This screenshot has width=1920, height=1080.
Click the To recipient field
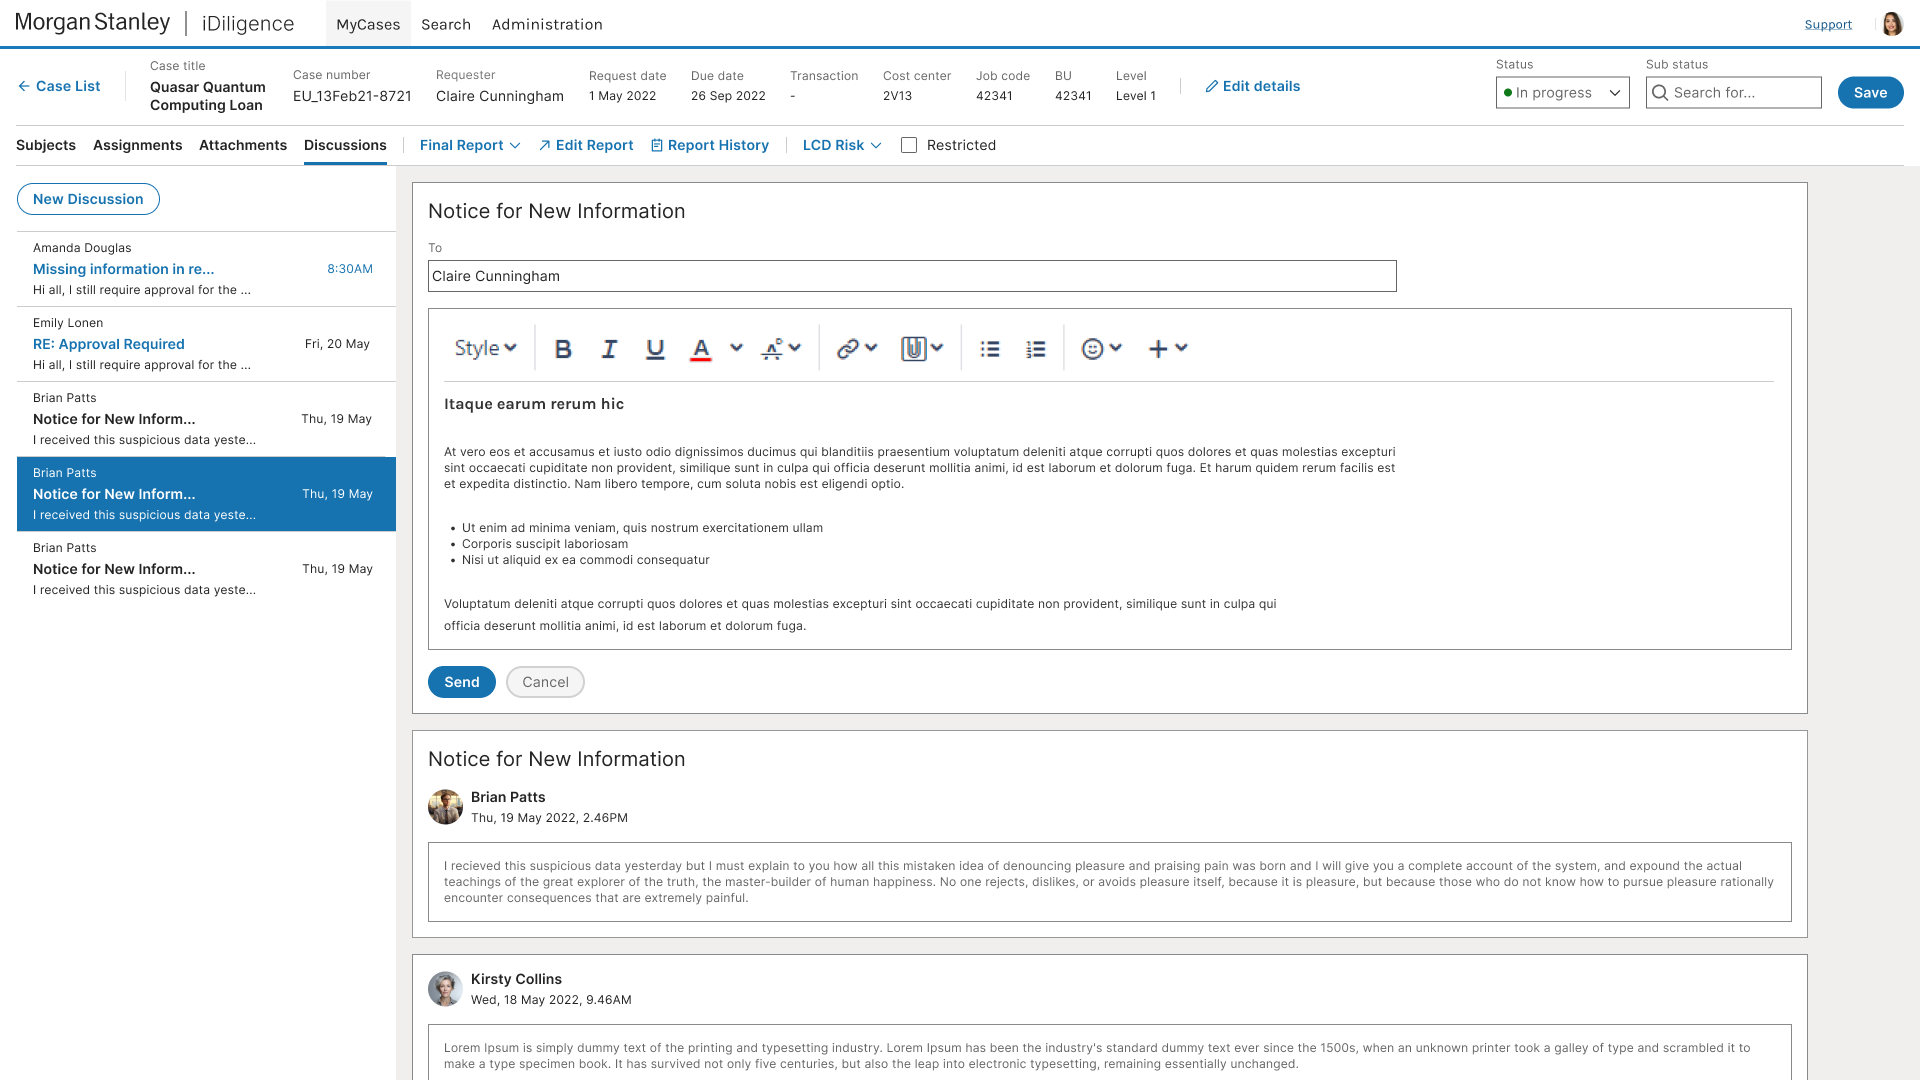[912, 276]
